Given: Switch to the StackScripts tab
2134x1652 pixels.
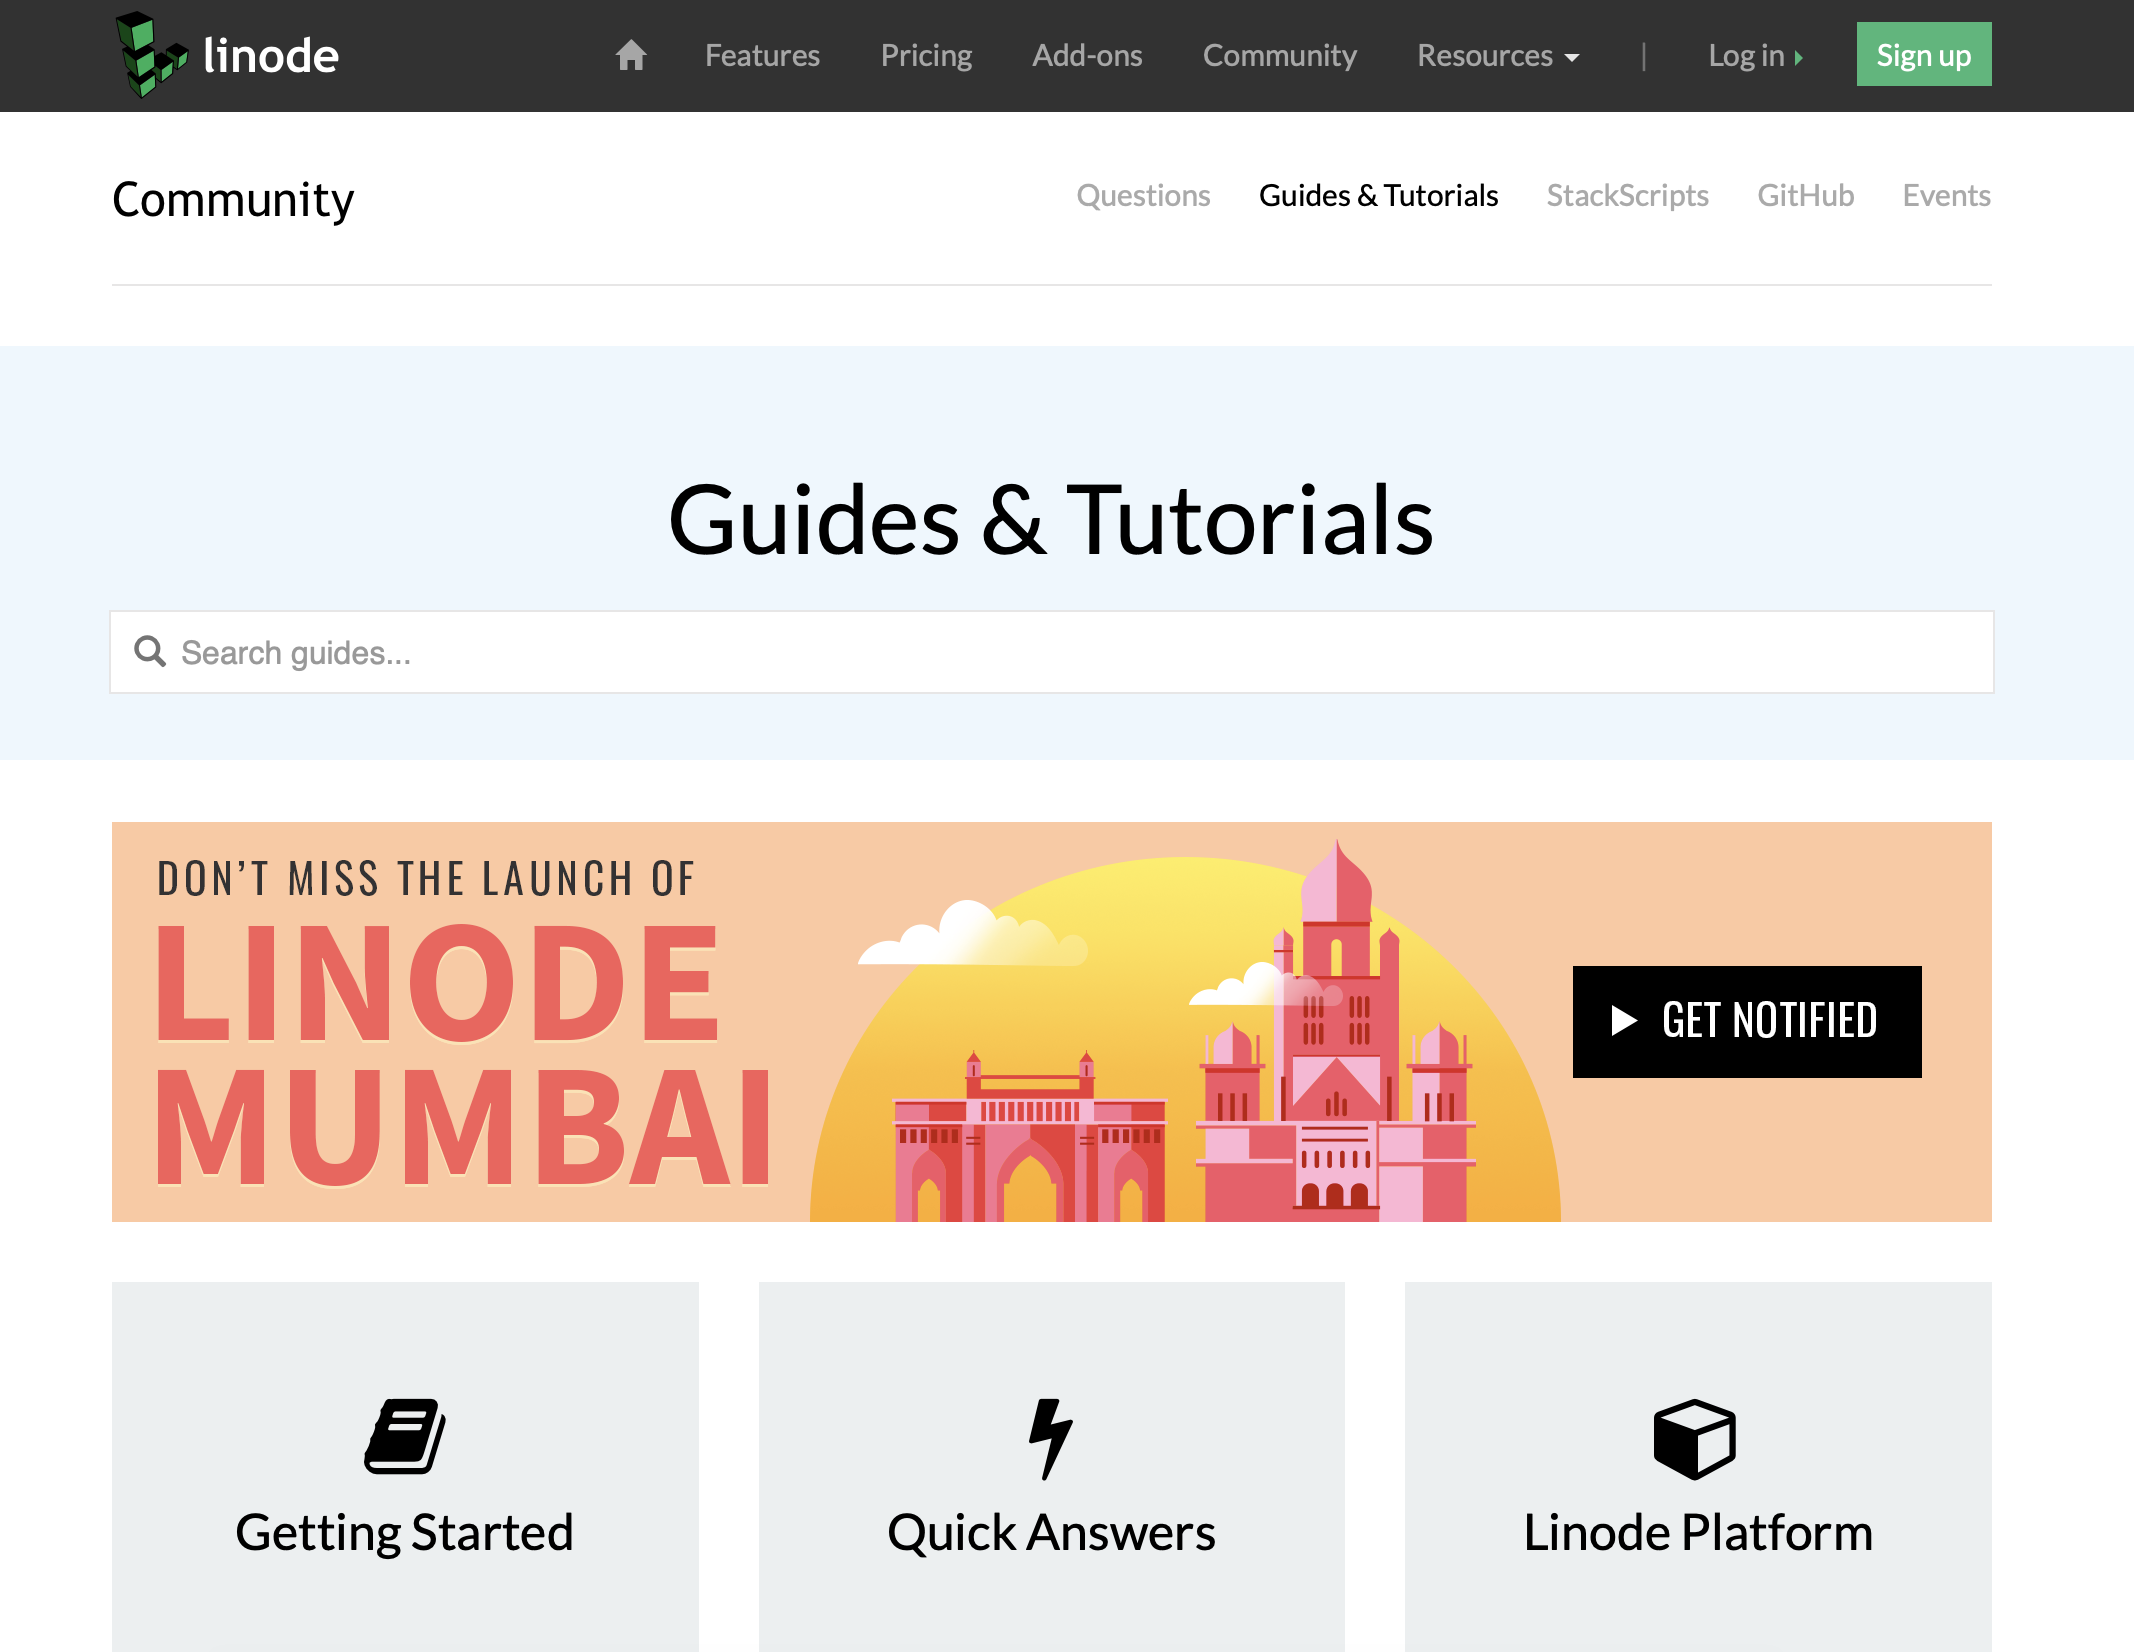Looking at the screenshot, I should (x=1627, y=196).
